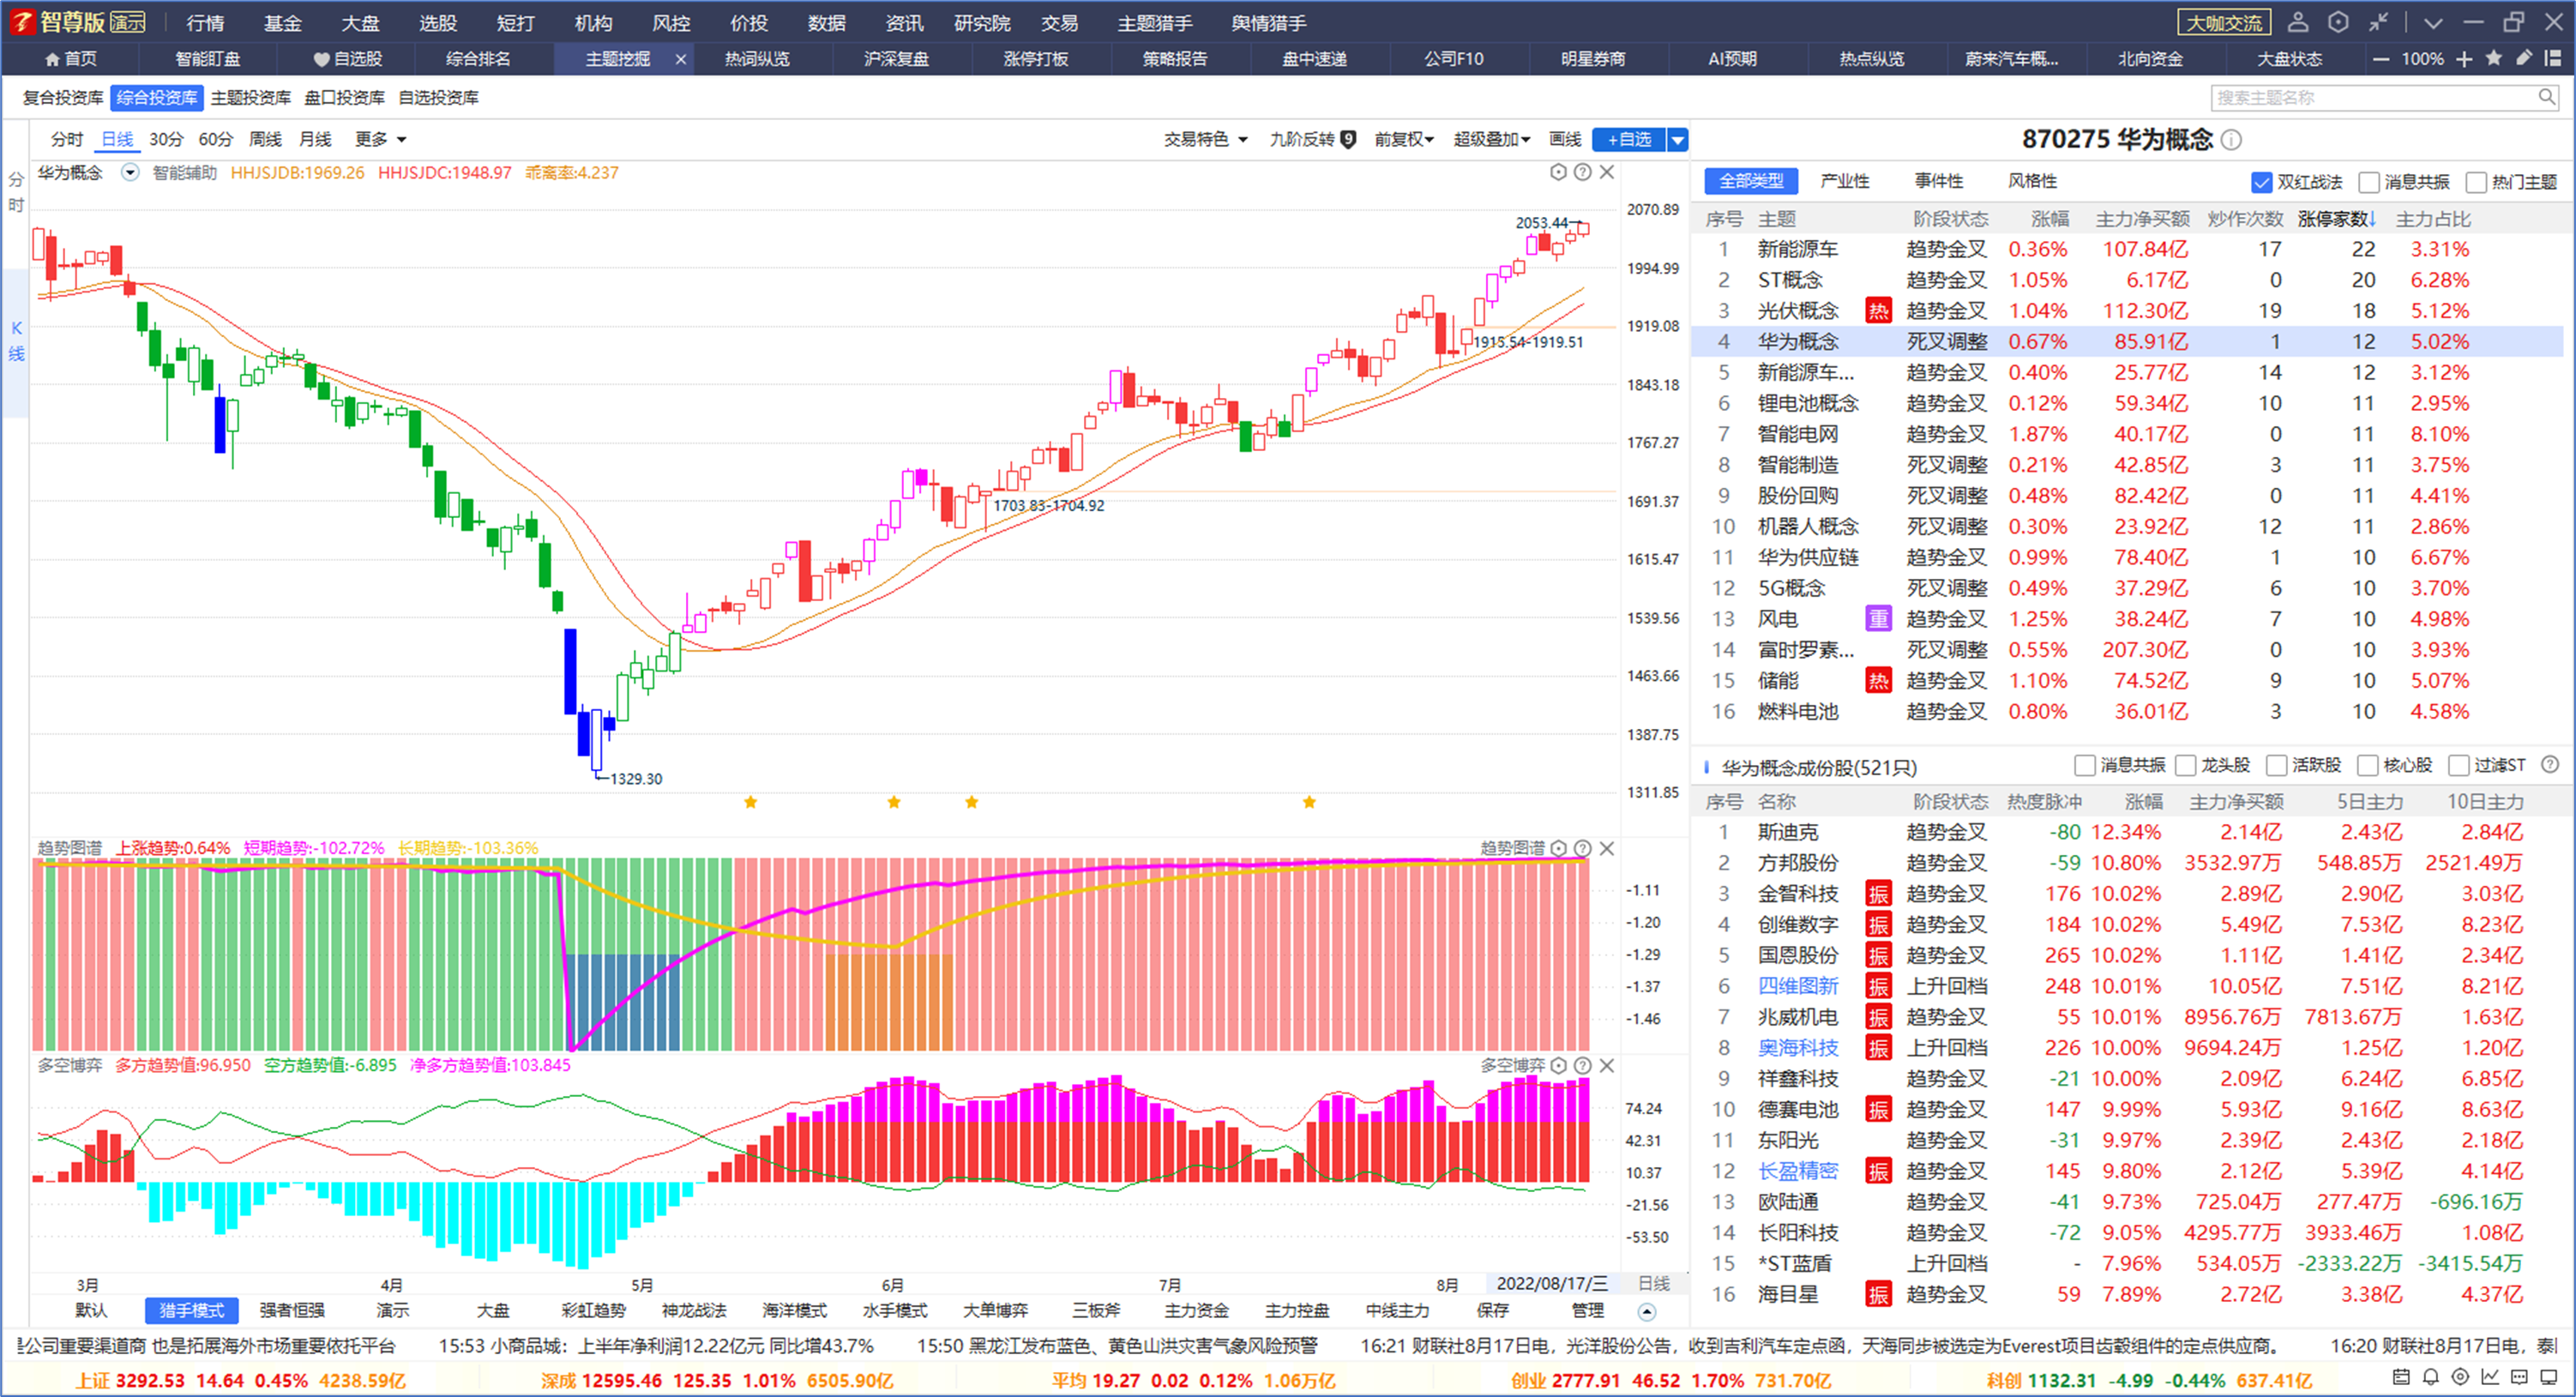This screenshot has width=2576, height=1397.
Task: Zoom out with the minus icon beside 100%
Action: 2381,59
